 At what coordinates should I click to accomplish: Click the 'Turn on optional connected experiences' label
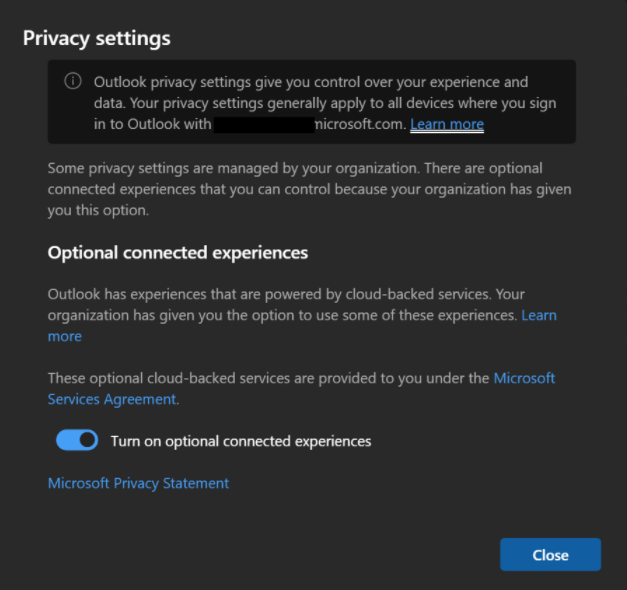pyautogui.click(x=240, y=441)
